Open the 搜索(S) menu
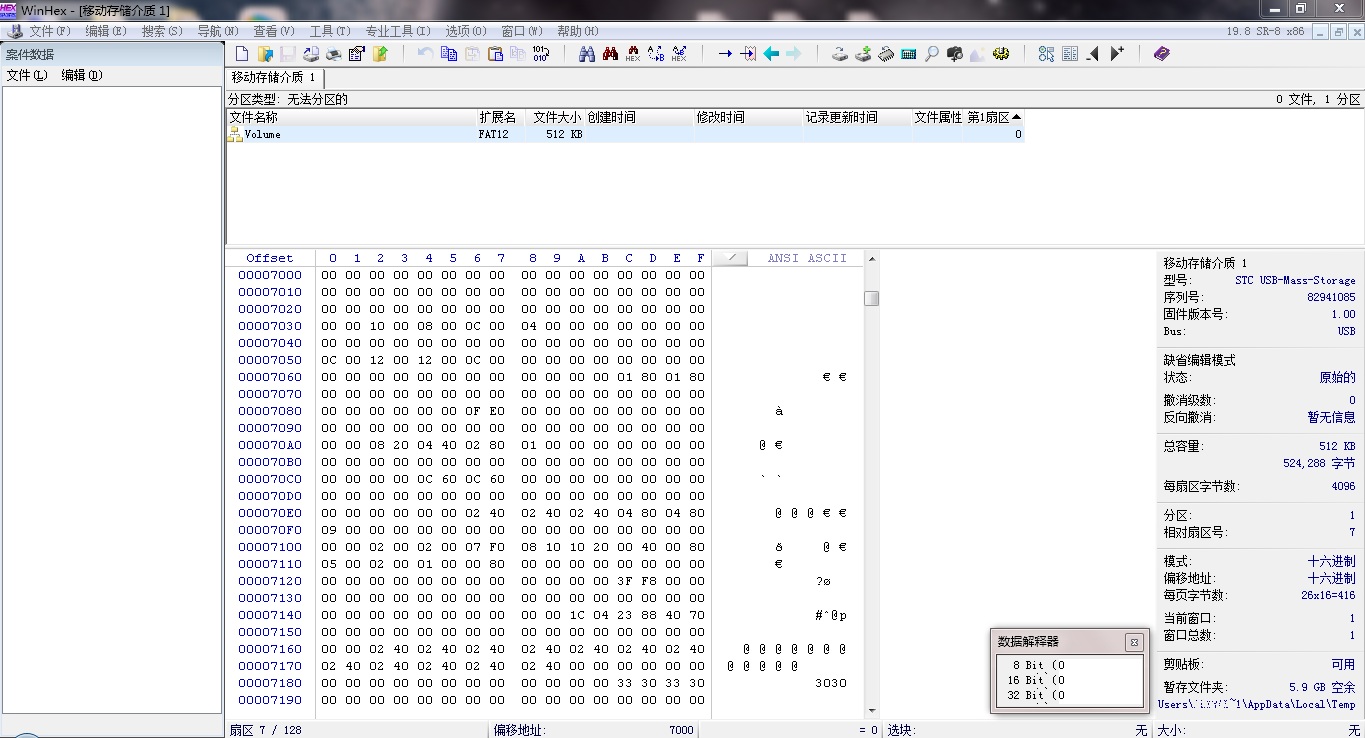This screenshot has width=1365, height=738. tap(161, 31)
